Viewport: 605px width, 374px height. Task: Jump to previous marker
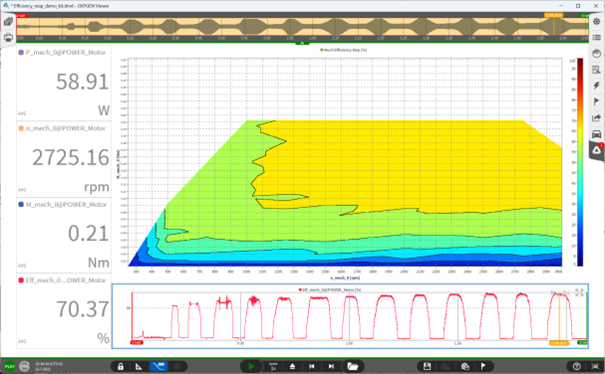[x=312, y=366]
